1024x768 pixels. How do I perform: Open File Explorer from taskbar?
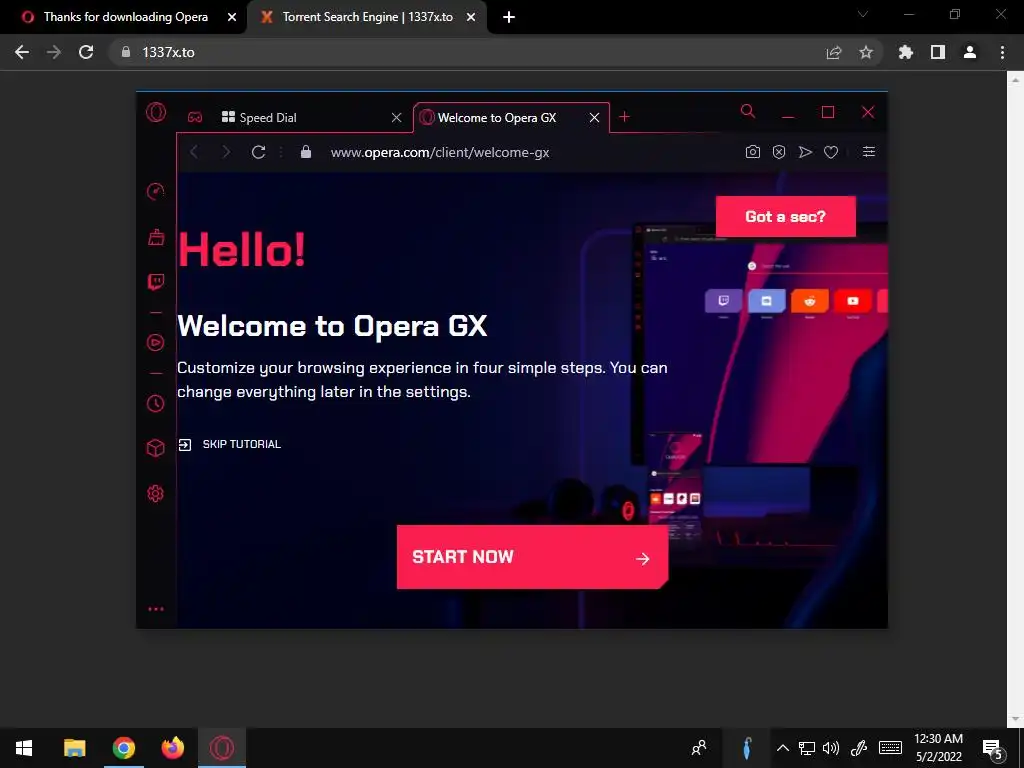tap(74, 748)
